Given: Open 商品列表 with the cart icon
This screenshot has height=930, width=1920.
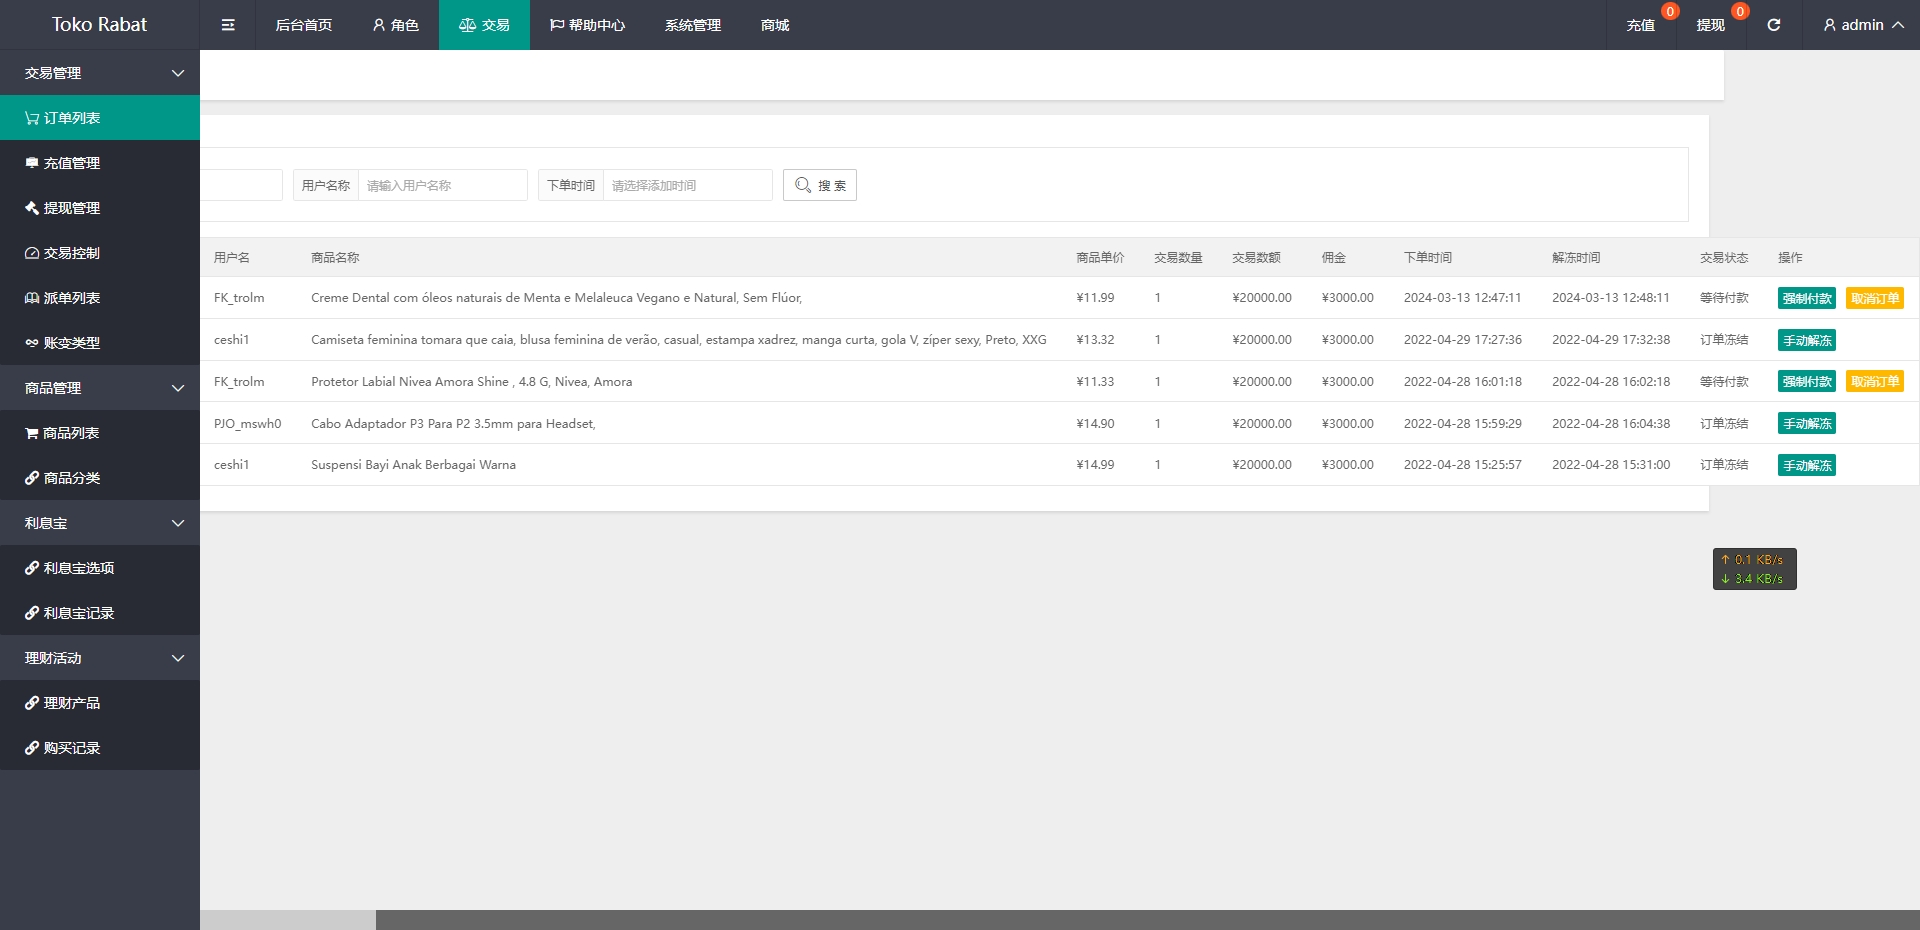Looking at the screenshot, I should (100, 433).
